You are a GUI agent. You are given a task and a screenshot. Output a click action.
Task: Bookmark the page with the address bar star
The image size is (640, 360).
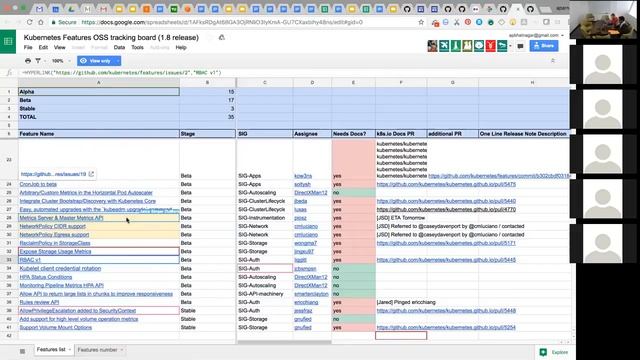pos(421,22)
